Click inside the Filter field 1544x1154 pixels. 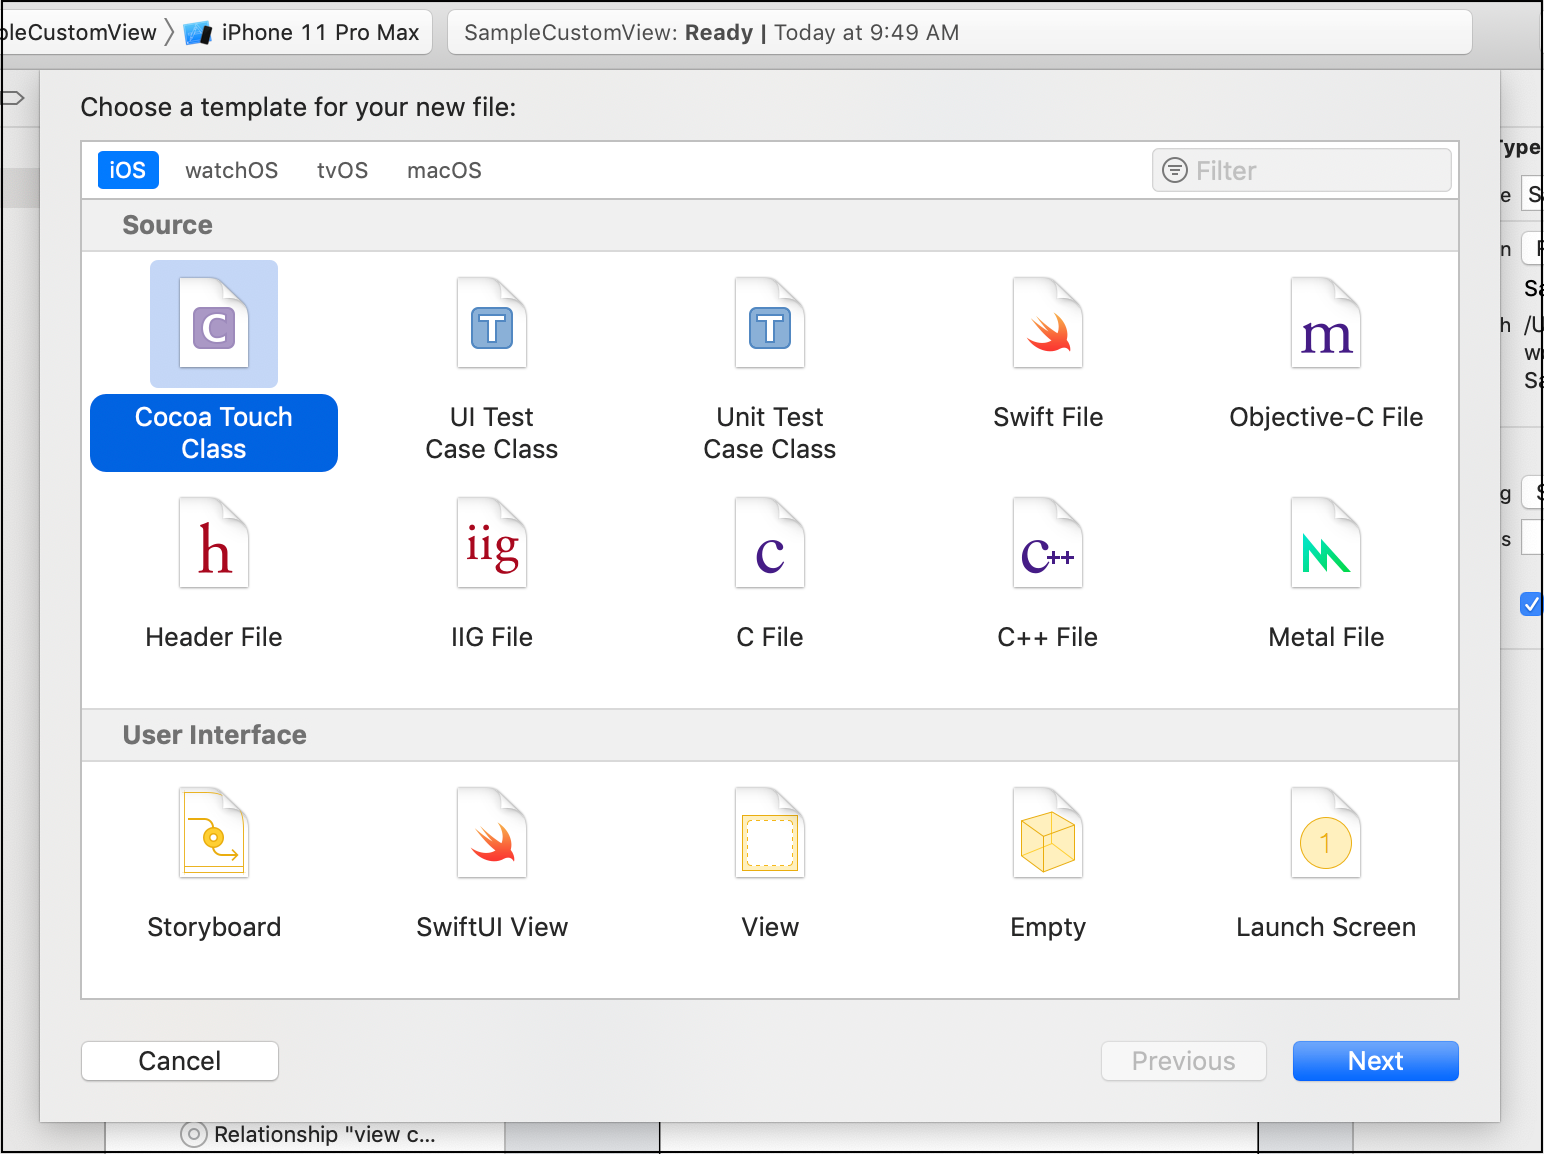pyautogui.click(x=1300, y=170)
